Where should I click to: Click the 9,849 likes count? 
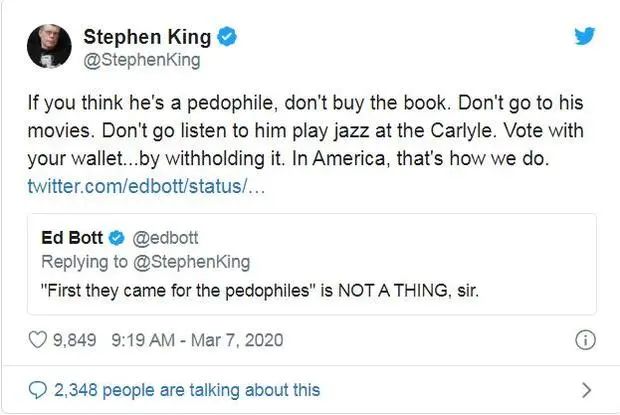pos(75,340)
